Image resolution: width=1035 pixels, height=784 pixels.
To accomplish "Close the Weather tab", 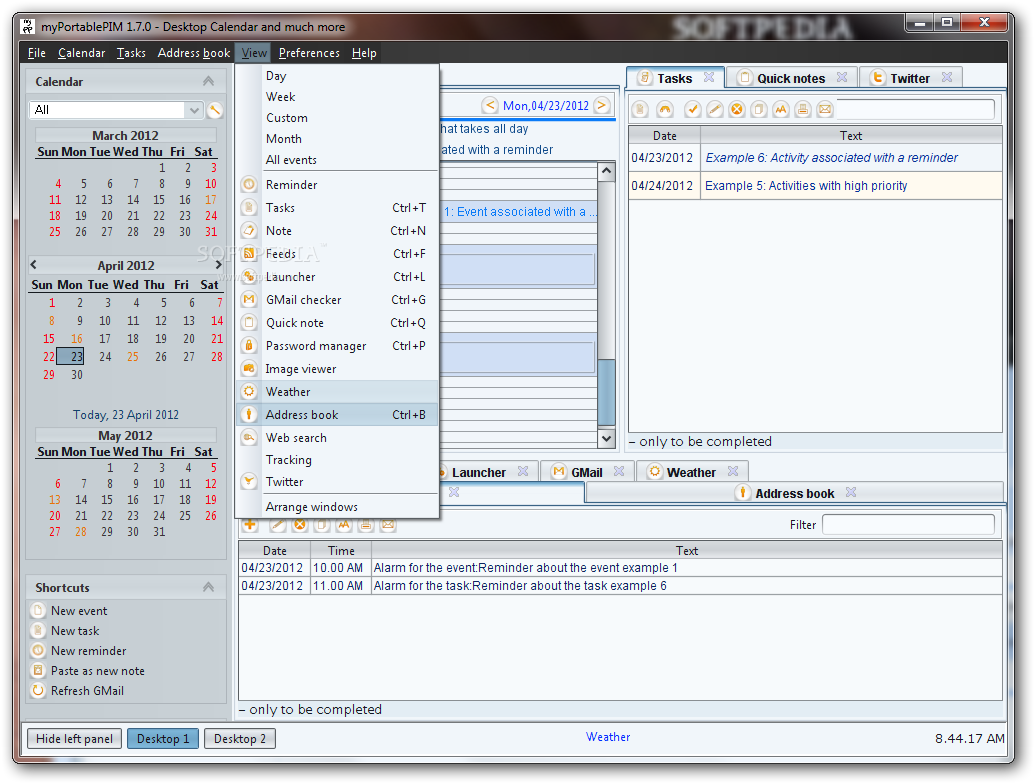I will 733,471.
